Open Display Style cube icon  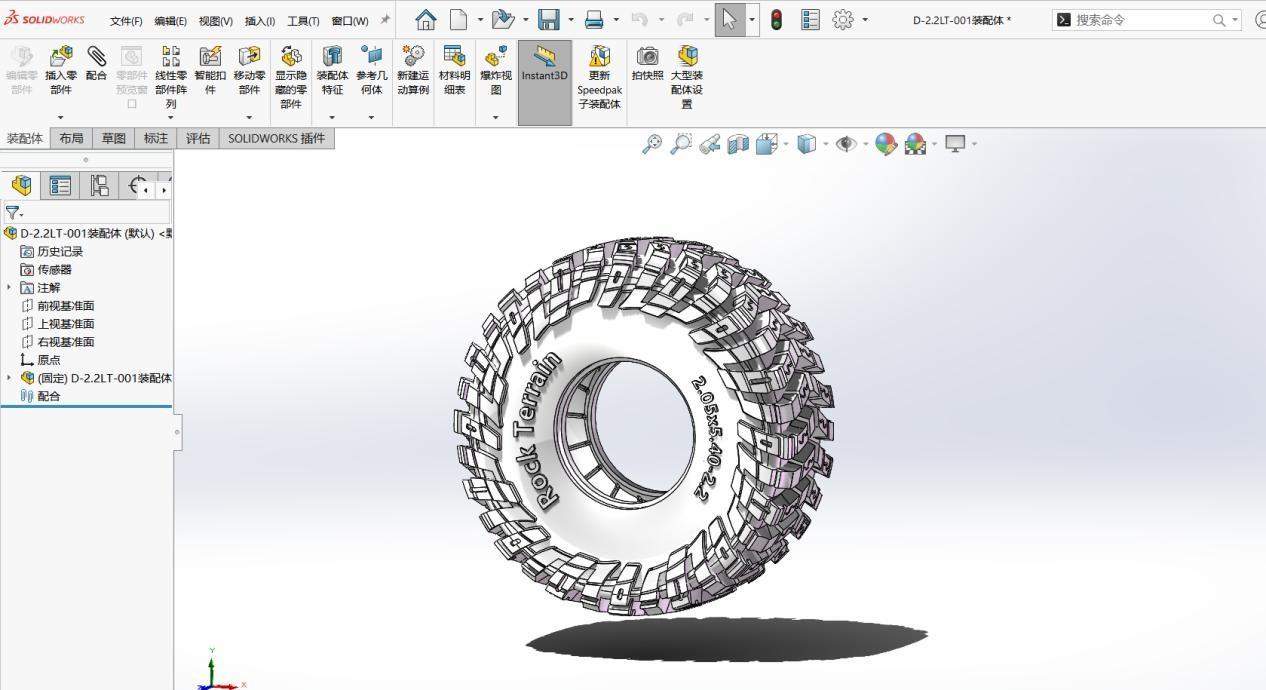[806, 144]
